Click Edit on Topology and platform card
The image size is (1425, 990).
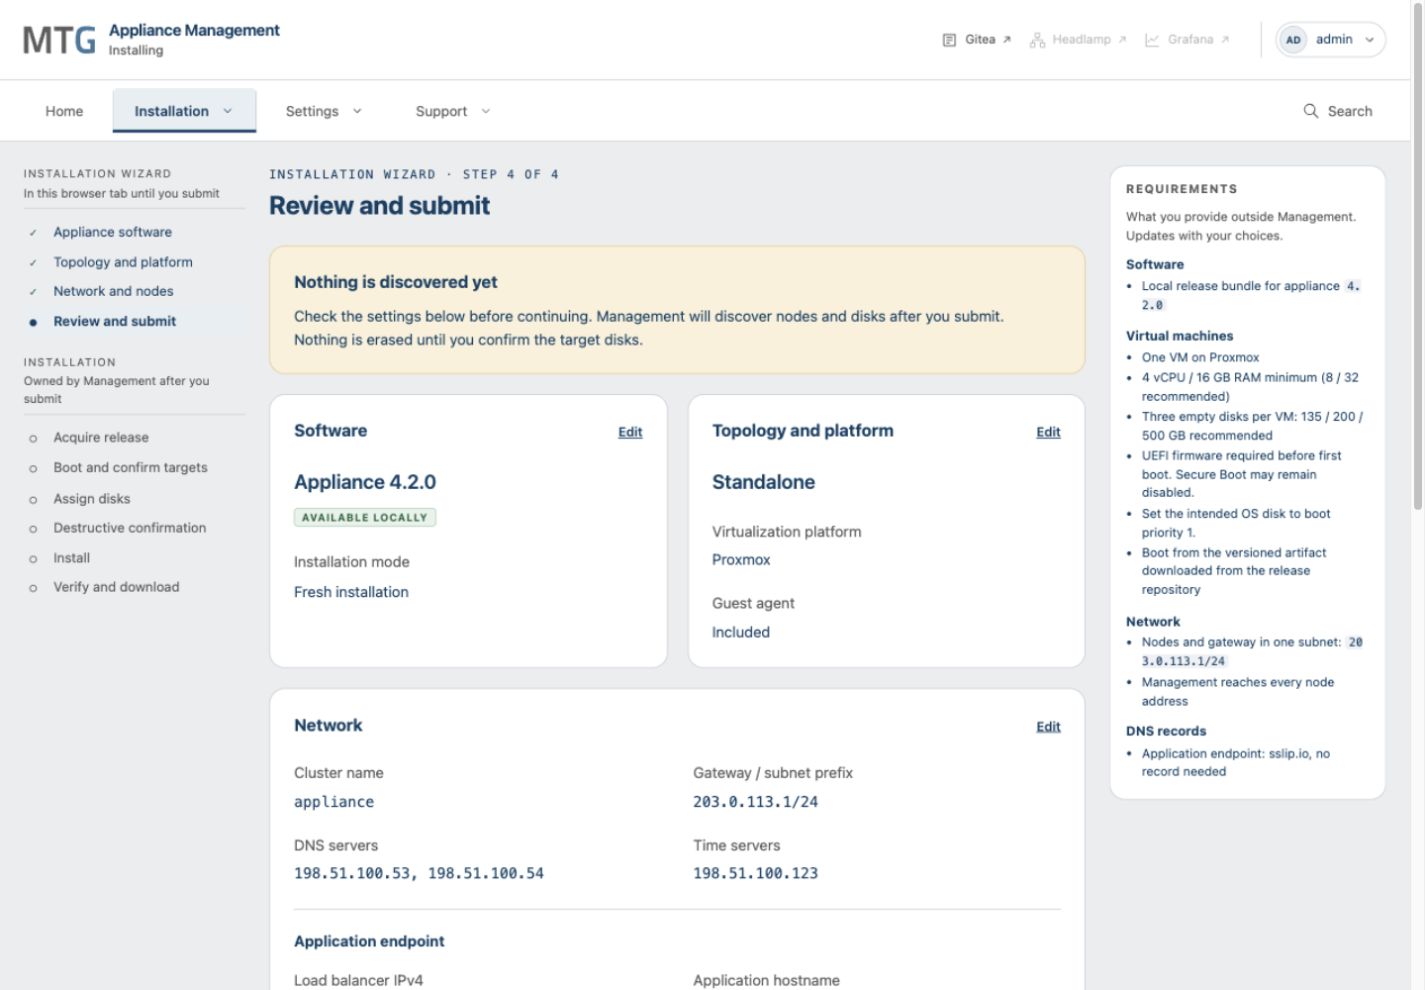(x=1048, y=432)
